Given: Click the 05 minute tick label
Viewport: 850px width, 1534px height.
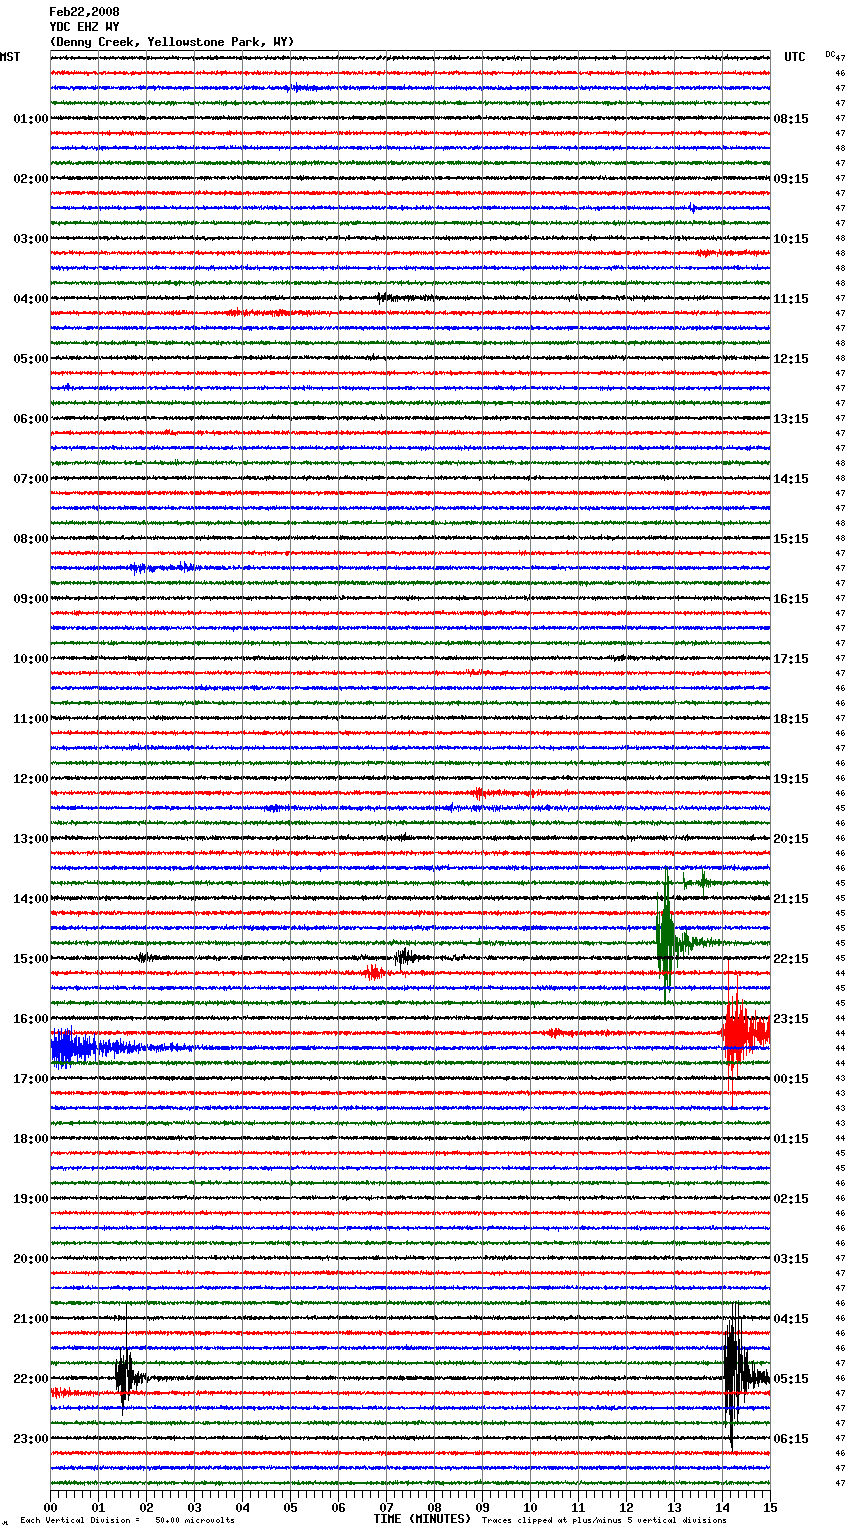Looking at the screenshot, I should [290, 1507].
